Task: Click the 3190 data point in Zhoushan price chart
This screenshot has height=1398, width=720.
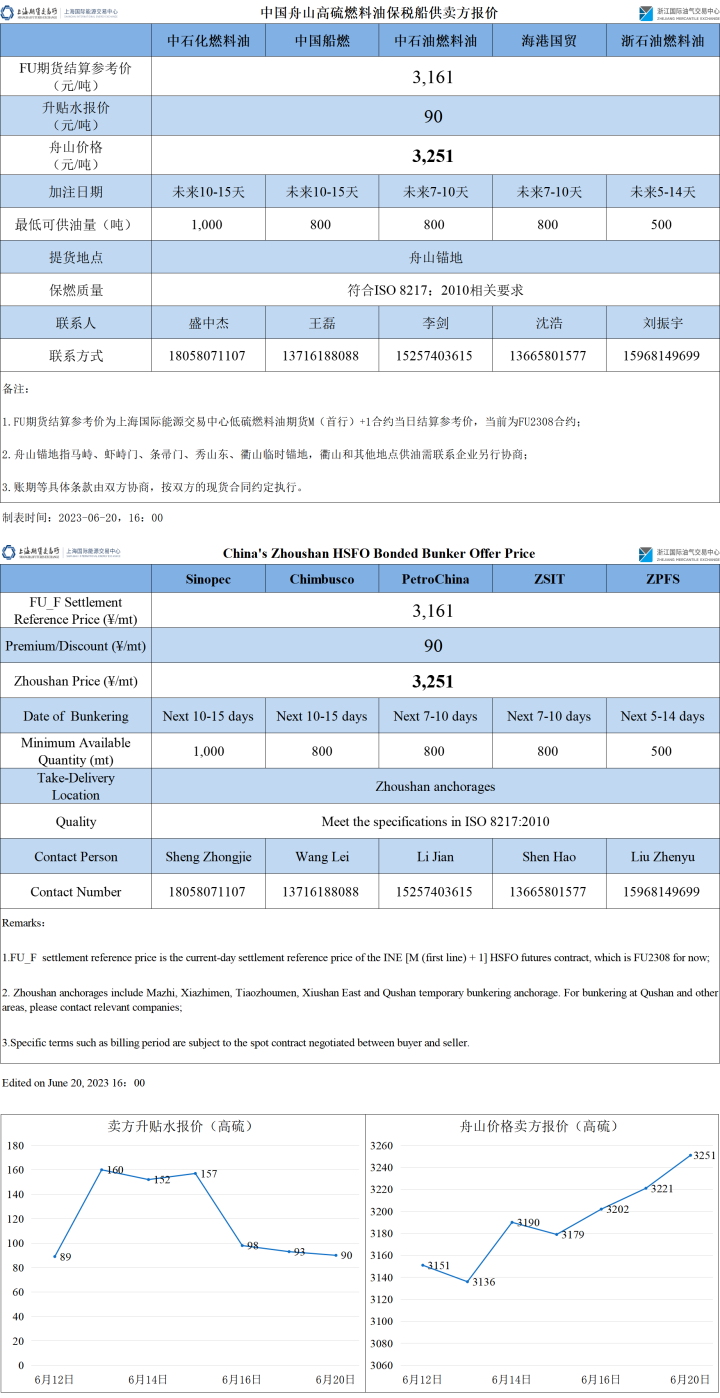Action: coord(512,1222)
